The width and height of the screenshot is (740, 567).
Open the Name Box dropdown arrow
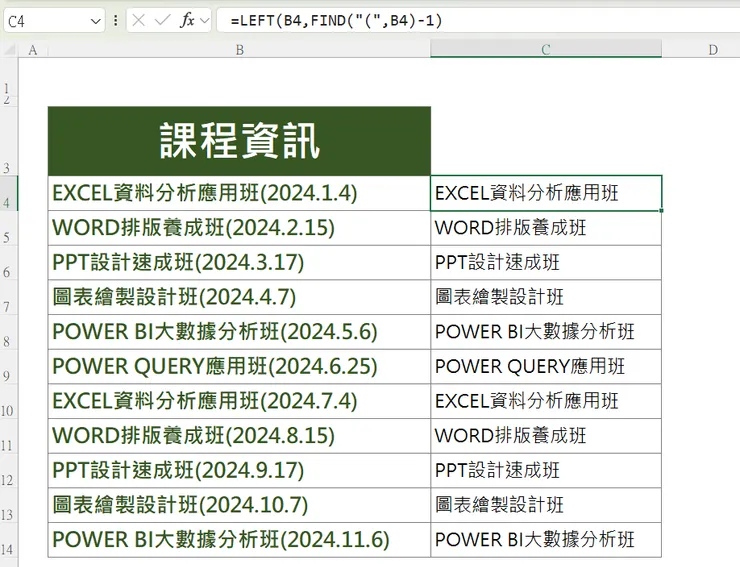tap(95, 20)
